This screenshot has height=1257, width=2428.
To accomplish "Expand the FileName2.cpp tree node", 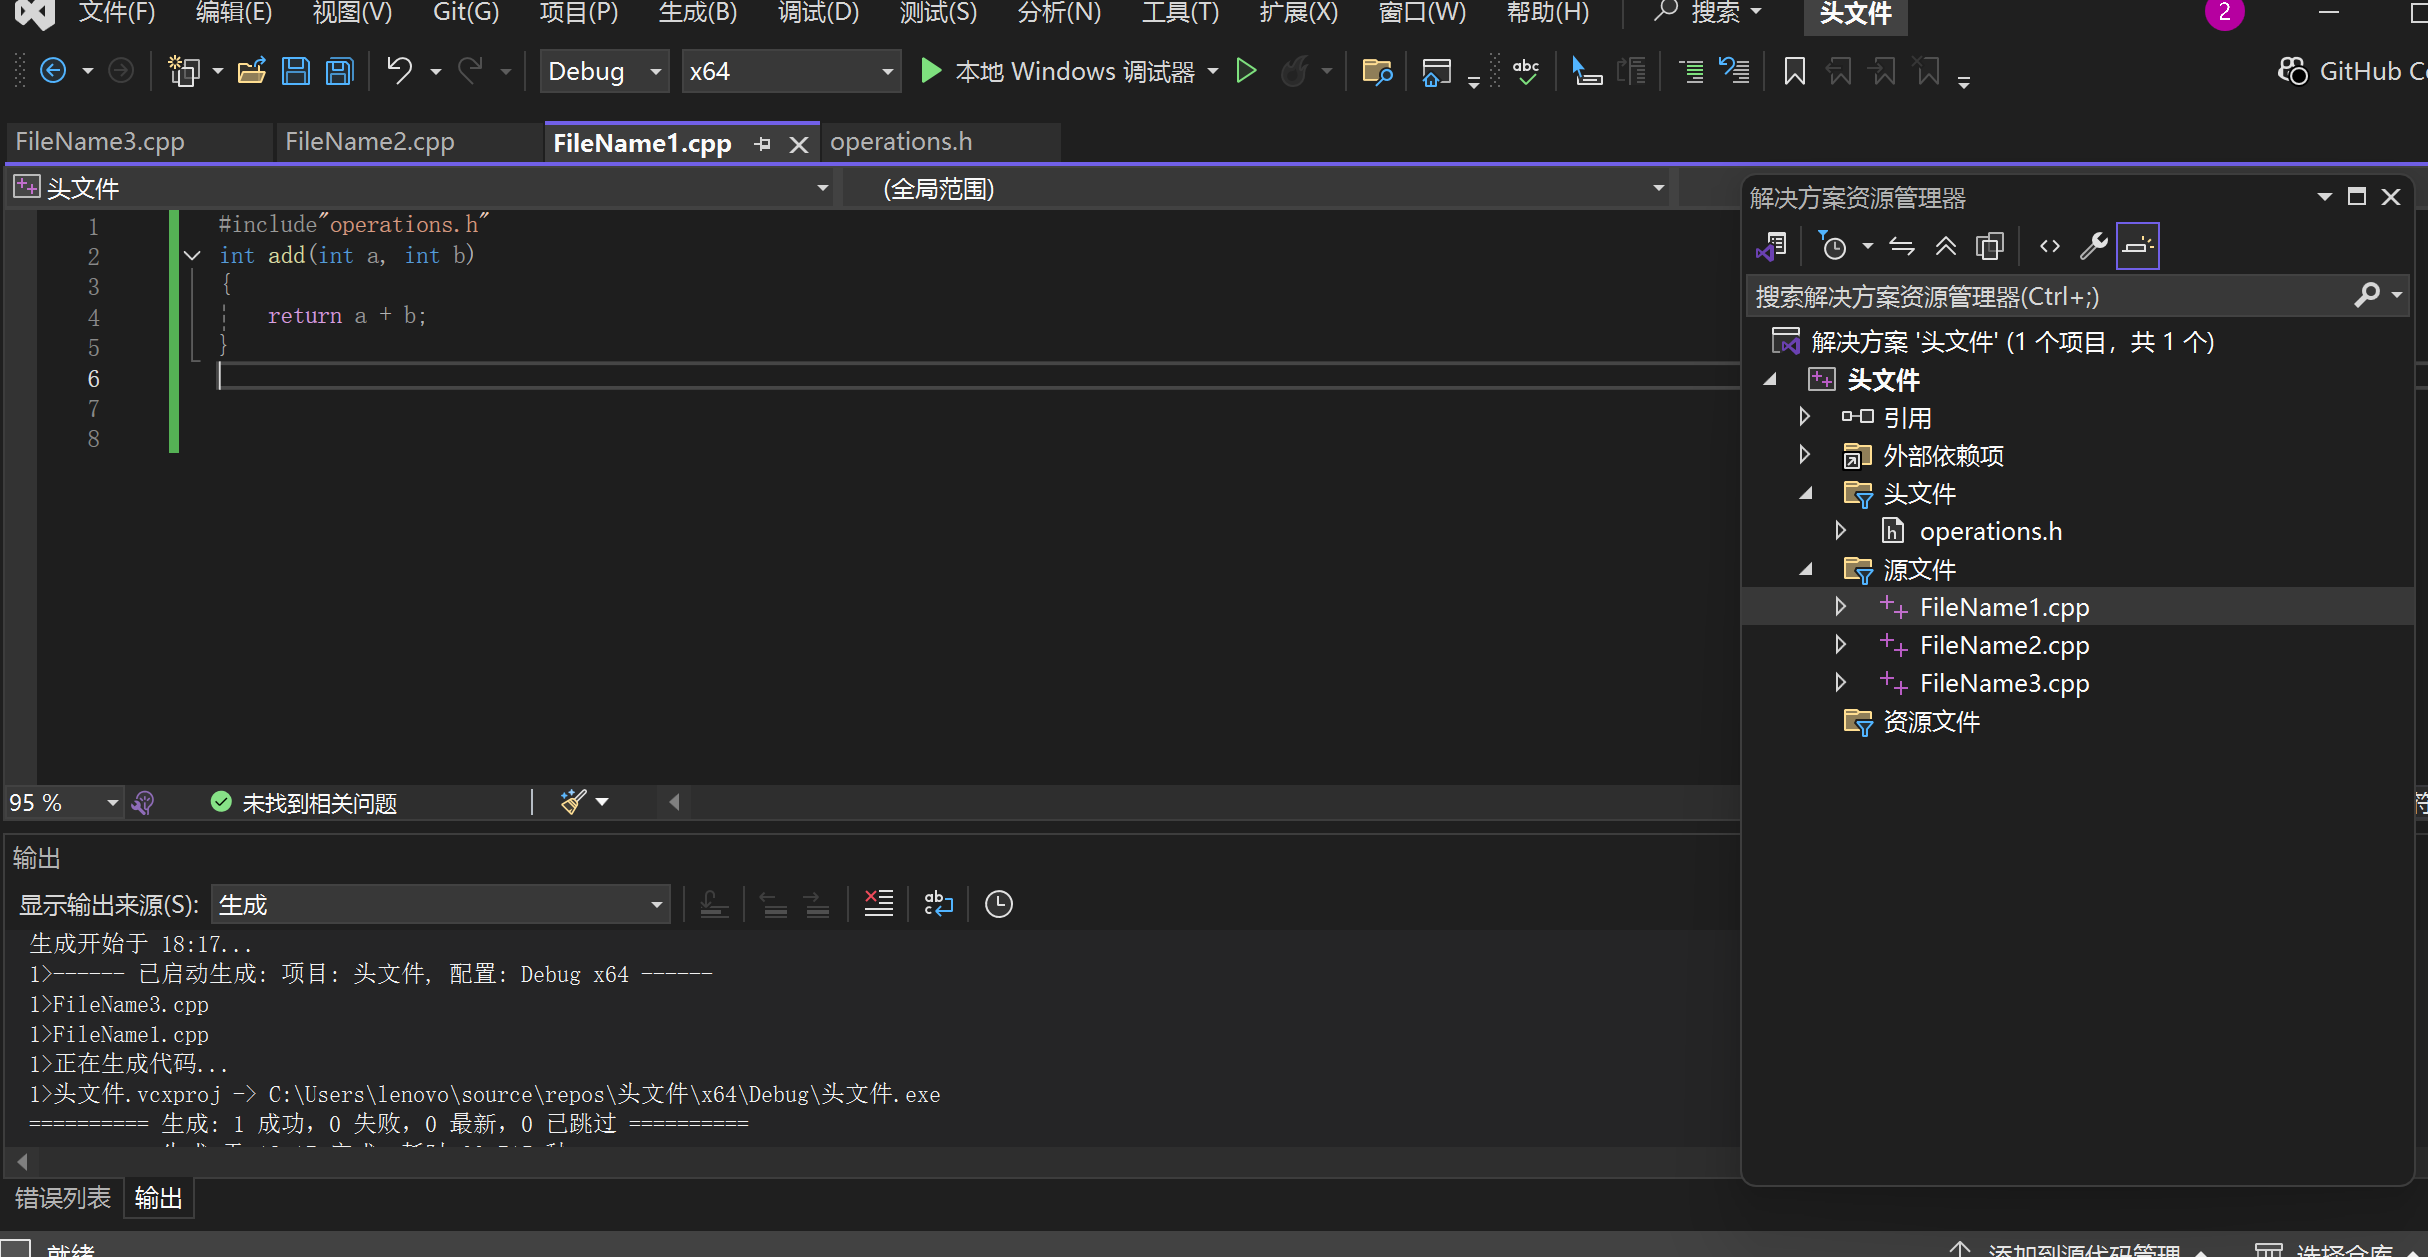I will click(1840, 645).
